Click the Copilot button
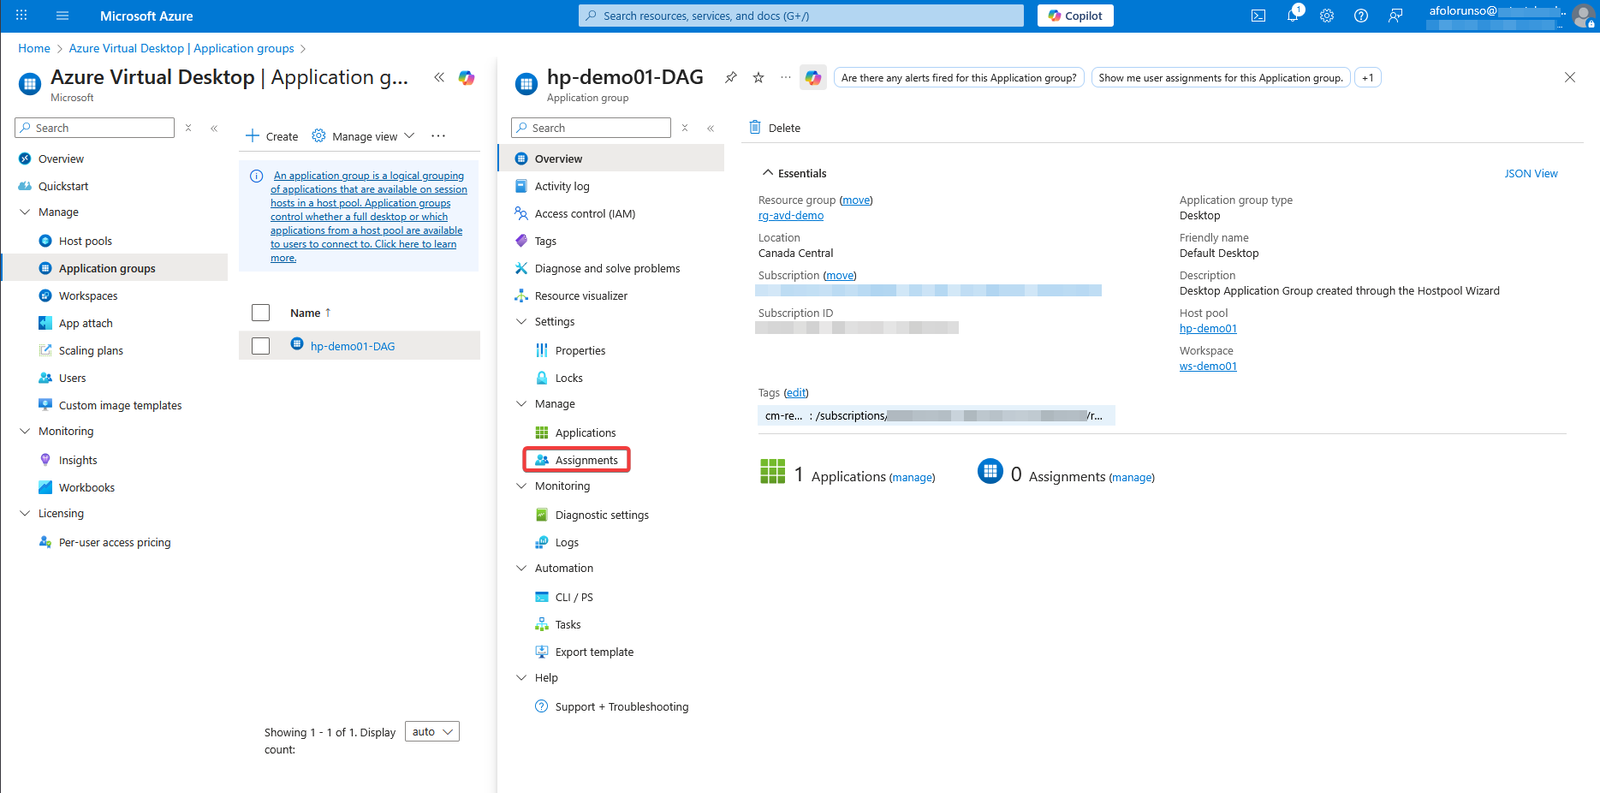The image size is (1600, 793). 1075,16
